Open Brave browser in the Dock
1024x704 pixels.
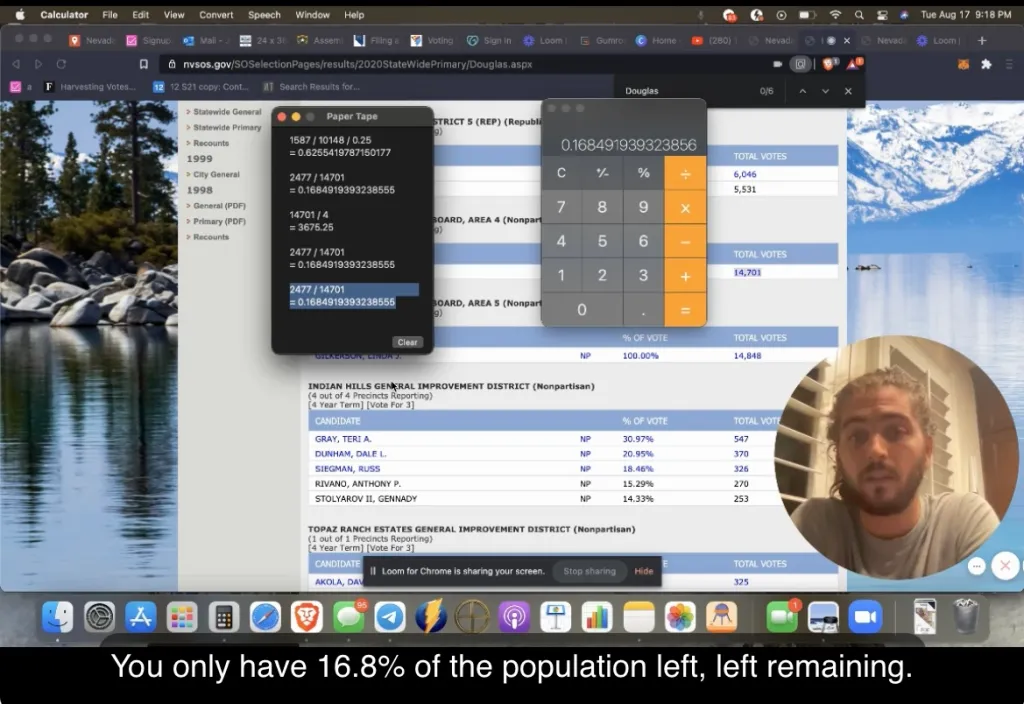[306, 616]
